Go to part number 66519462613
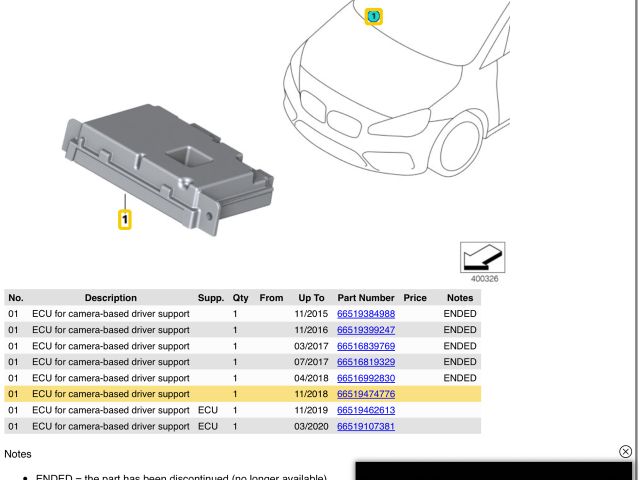Screen dimensions: 640x480 click(366, 410)
